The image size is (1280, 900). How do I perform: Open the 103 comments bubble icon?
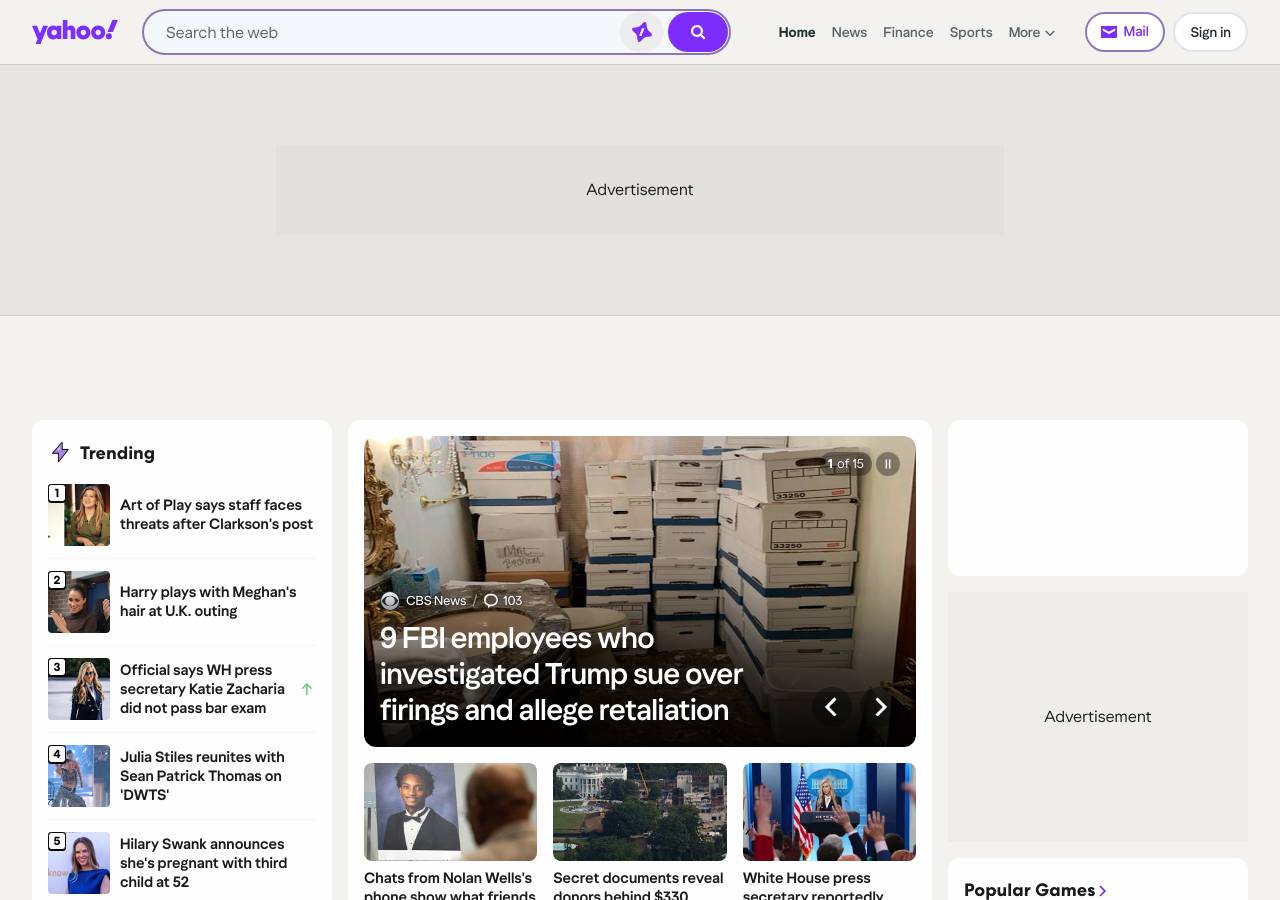[x=491, y=601]
